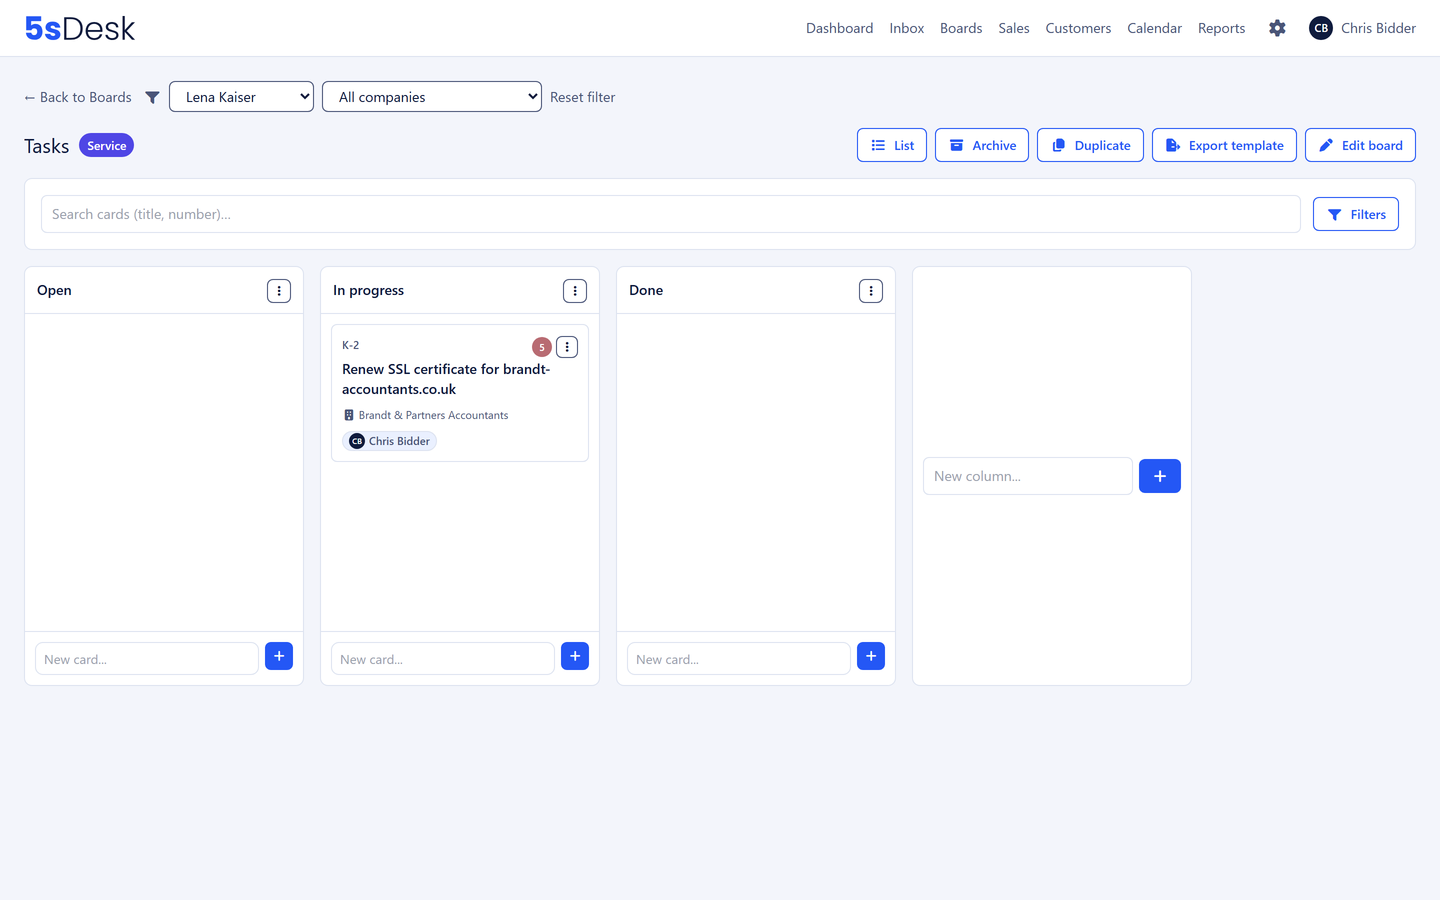The height and width of the screenshot is (900, 1440).
Task: Duplicate this board
Action: click(x=1090, y=145)
